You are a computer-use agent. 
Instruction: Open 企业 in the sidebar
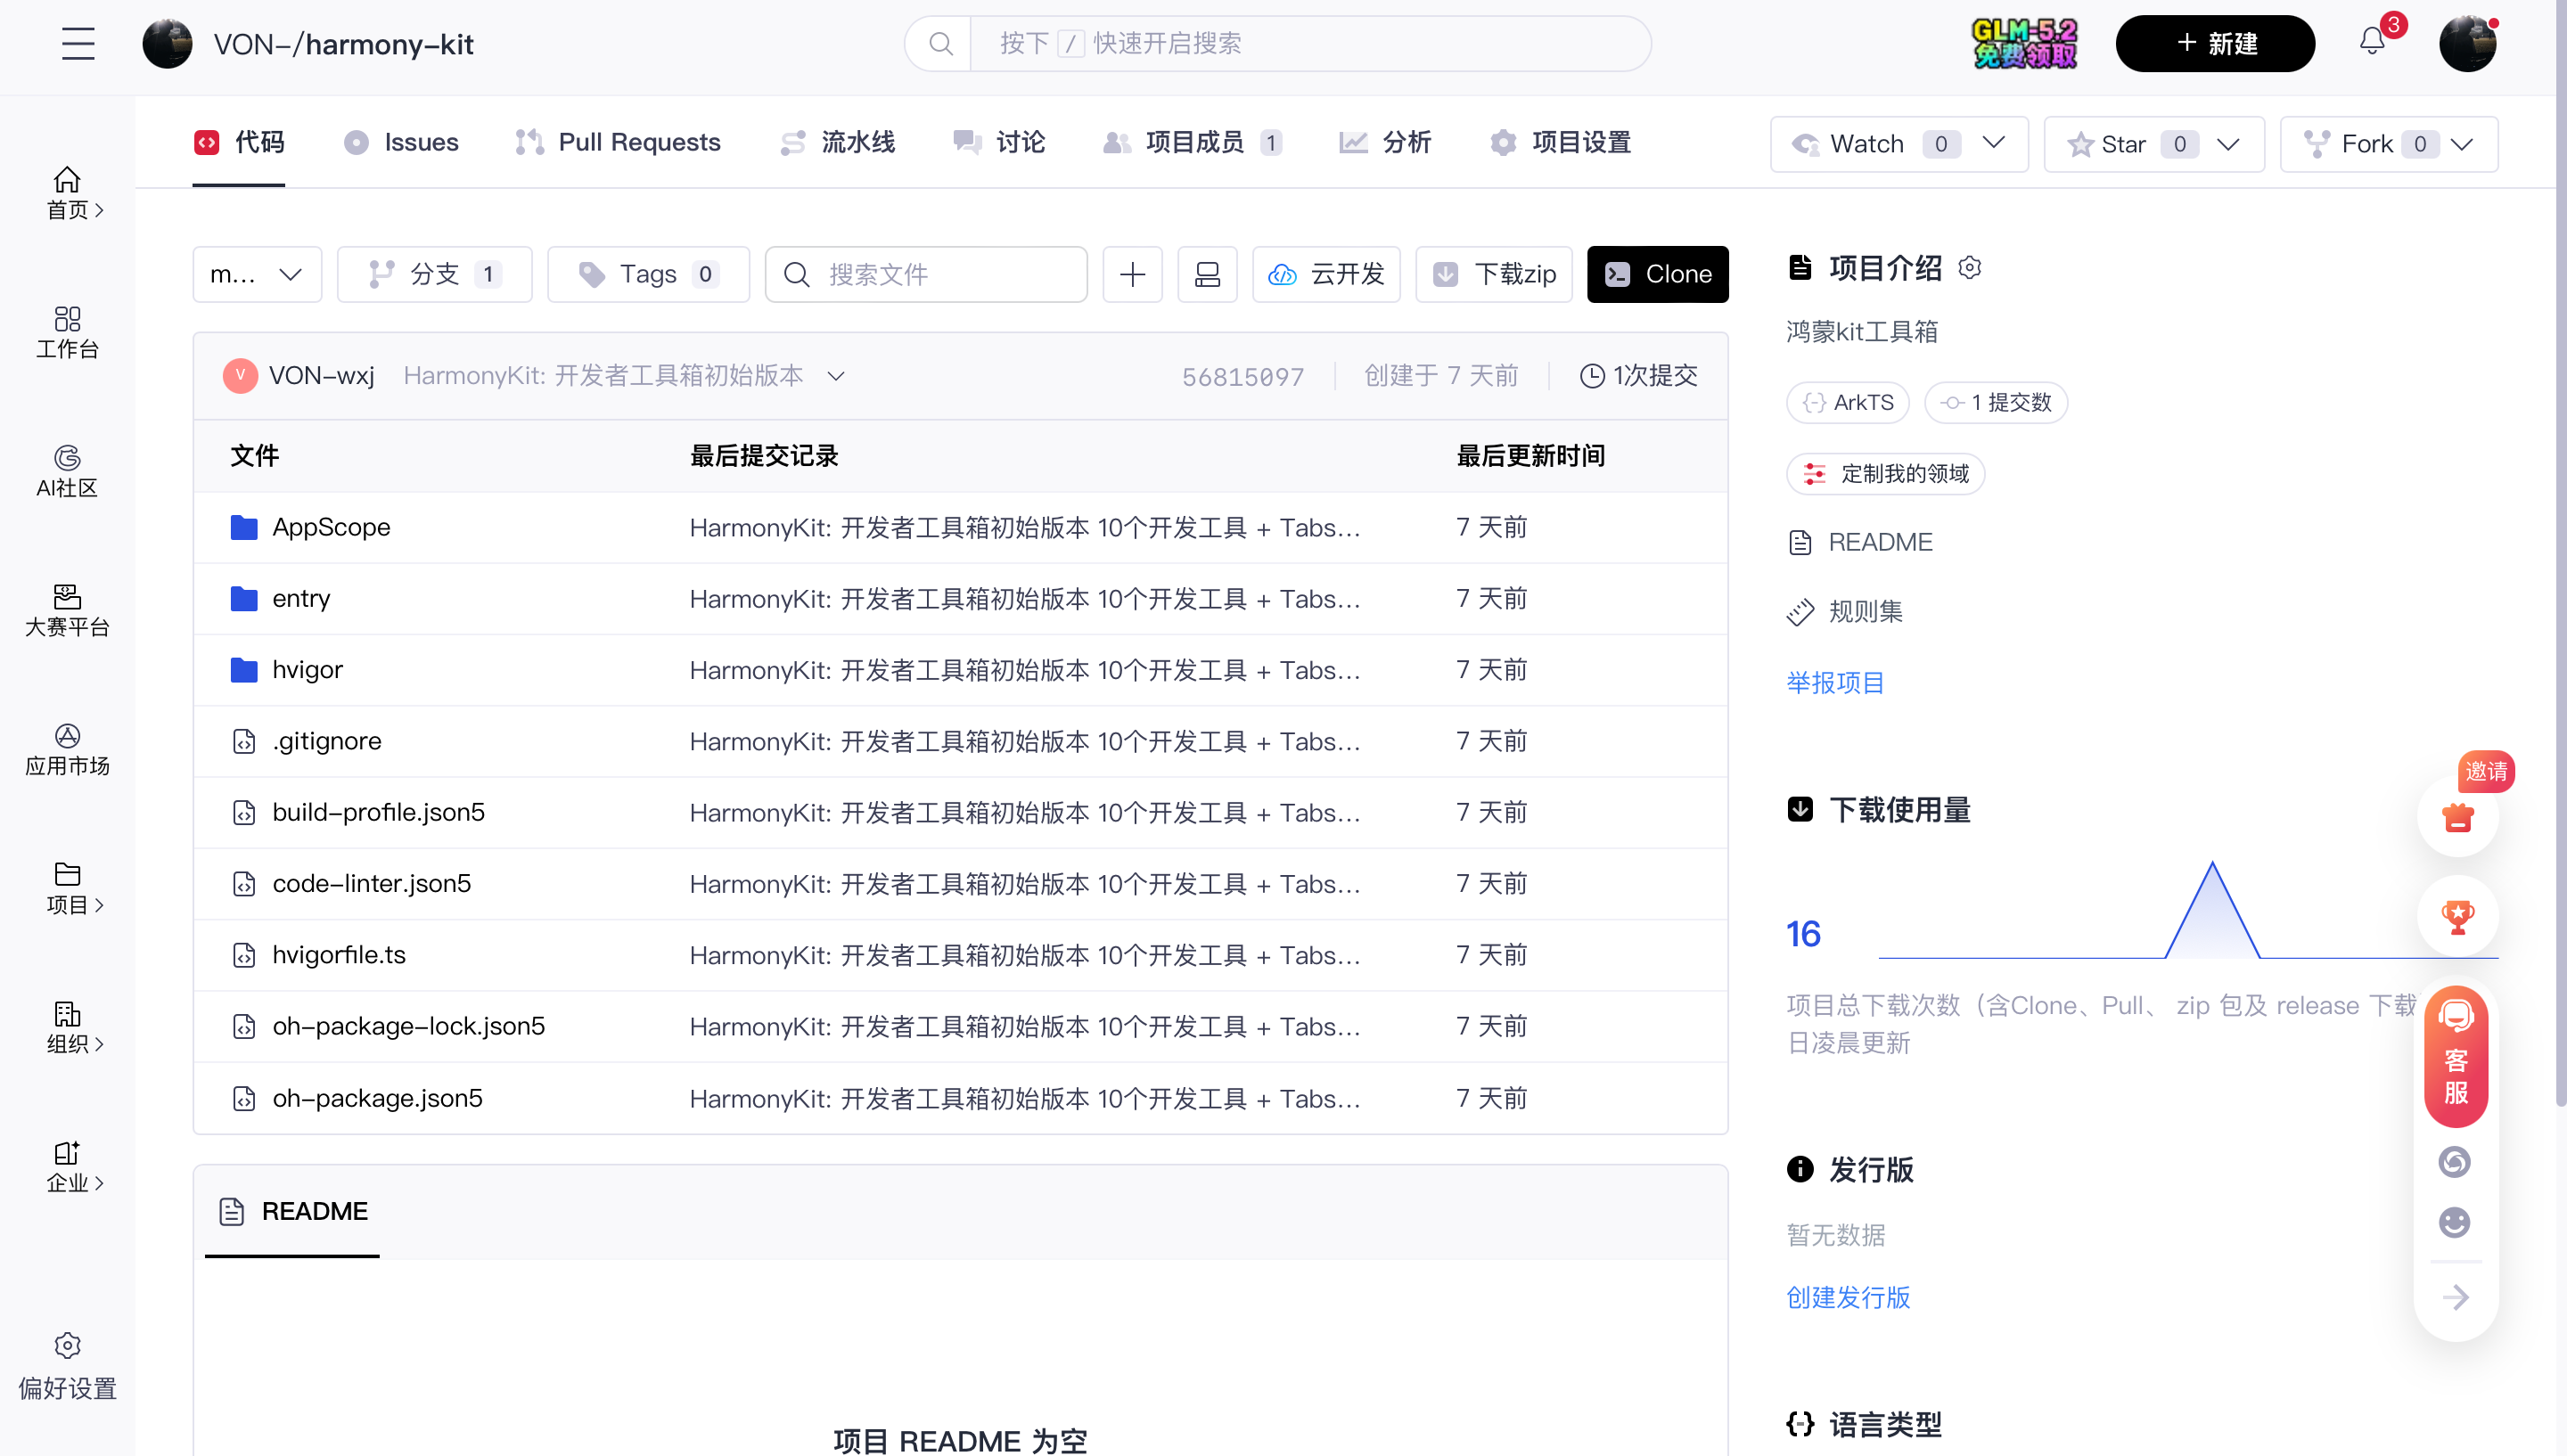(x=67, y=1167)
